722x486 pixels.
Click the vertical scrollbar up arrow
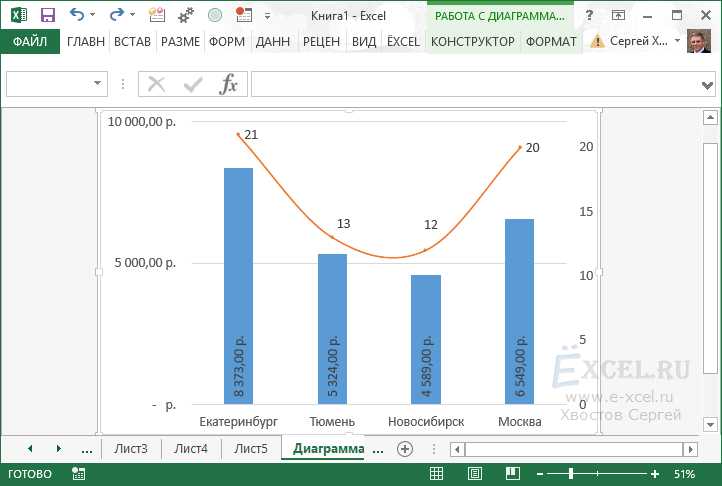coord(710,118)
